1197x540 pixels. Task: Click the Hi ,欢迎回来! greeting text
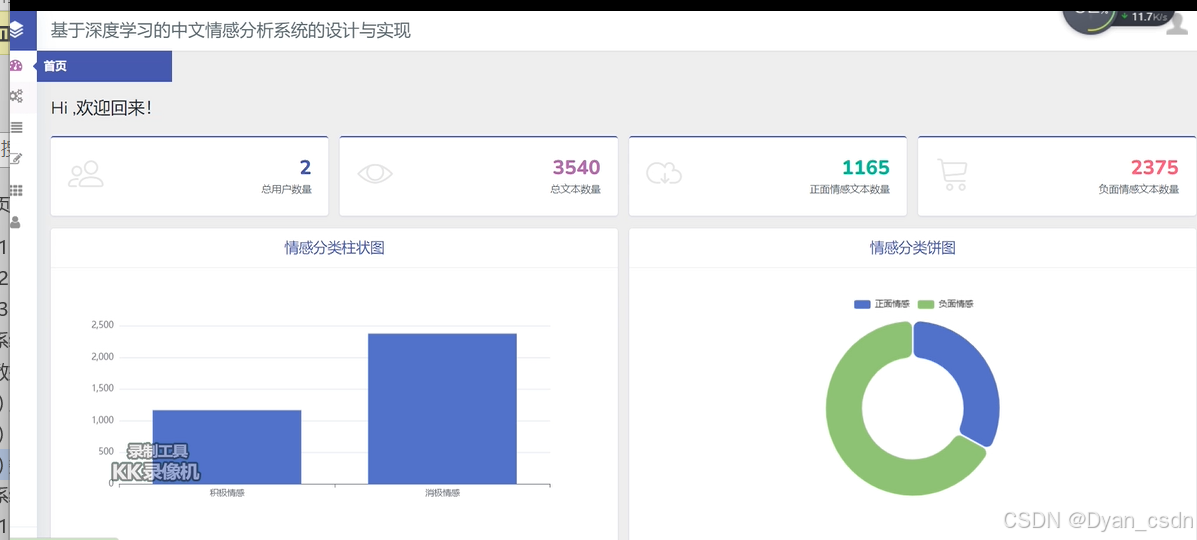102,108
